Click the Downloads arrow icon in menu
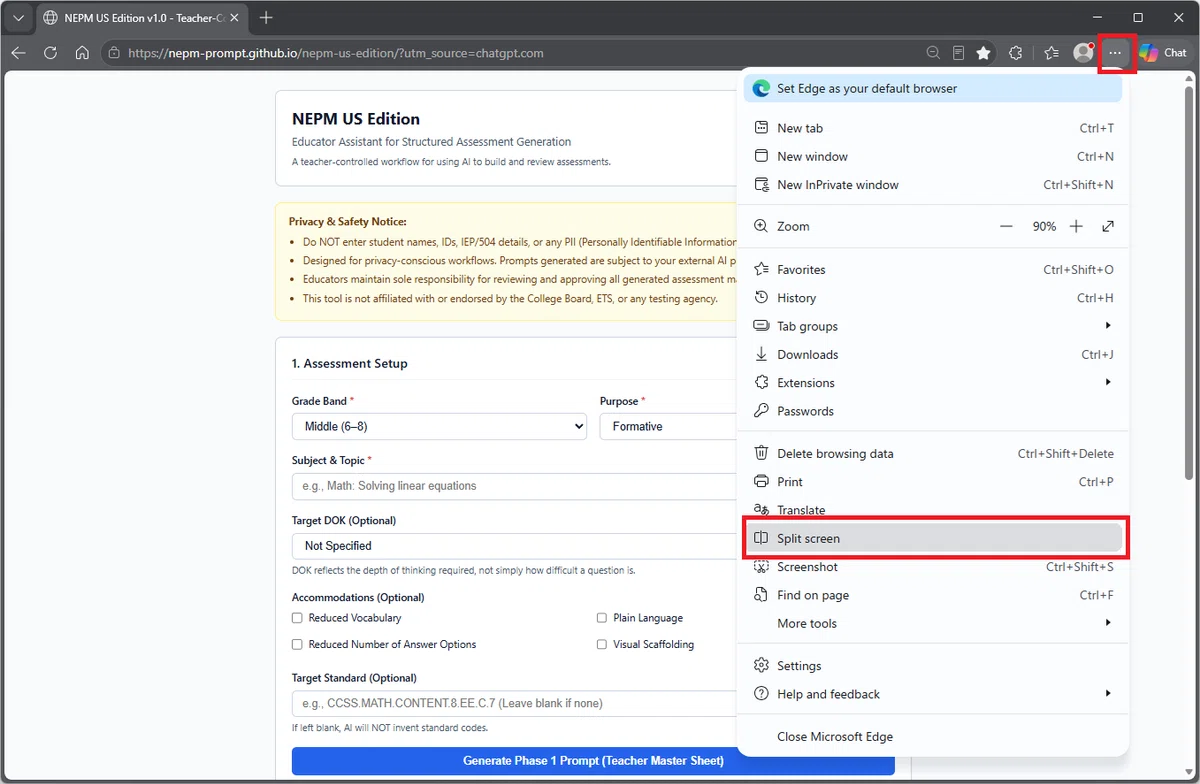 [761, 354]
